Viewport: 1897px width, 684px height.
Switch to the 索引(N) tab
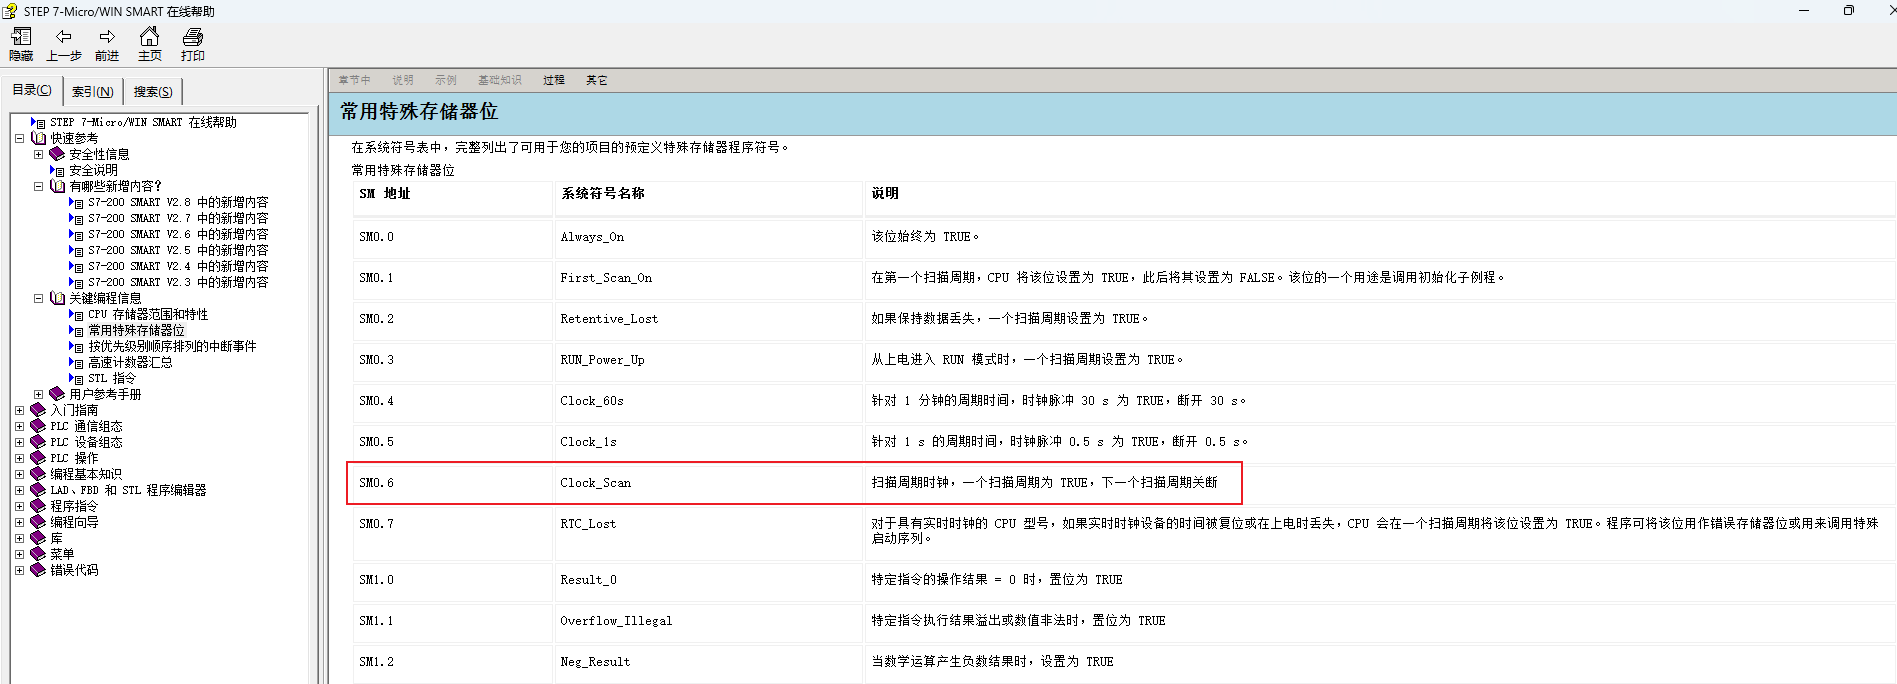pyautogui.click(x=92, y=92)
